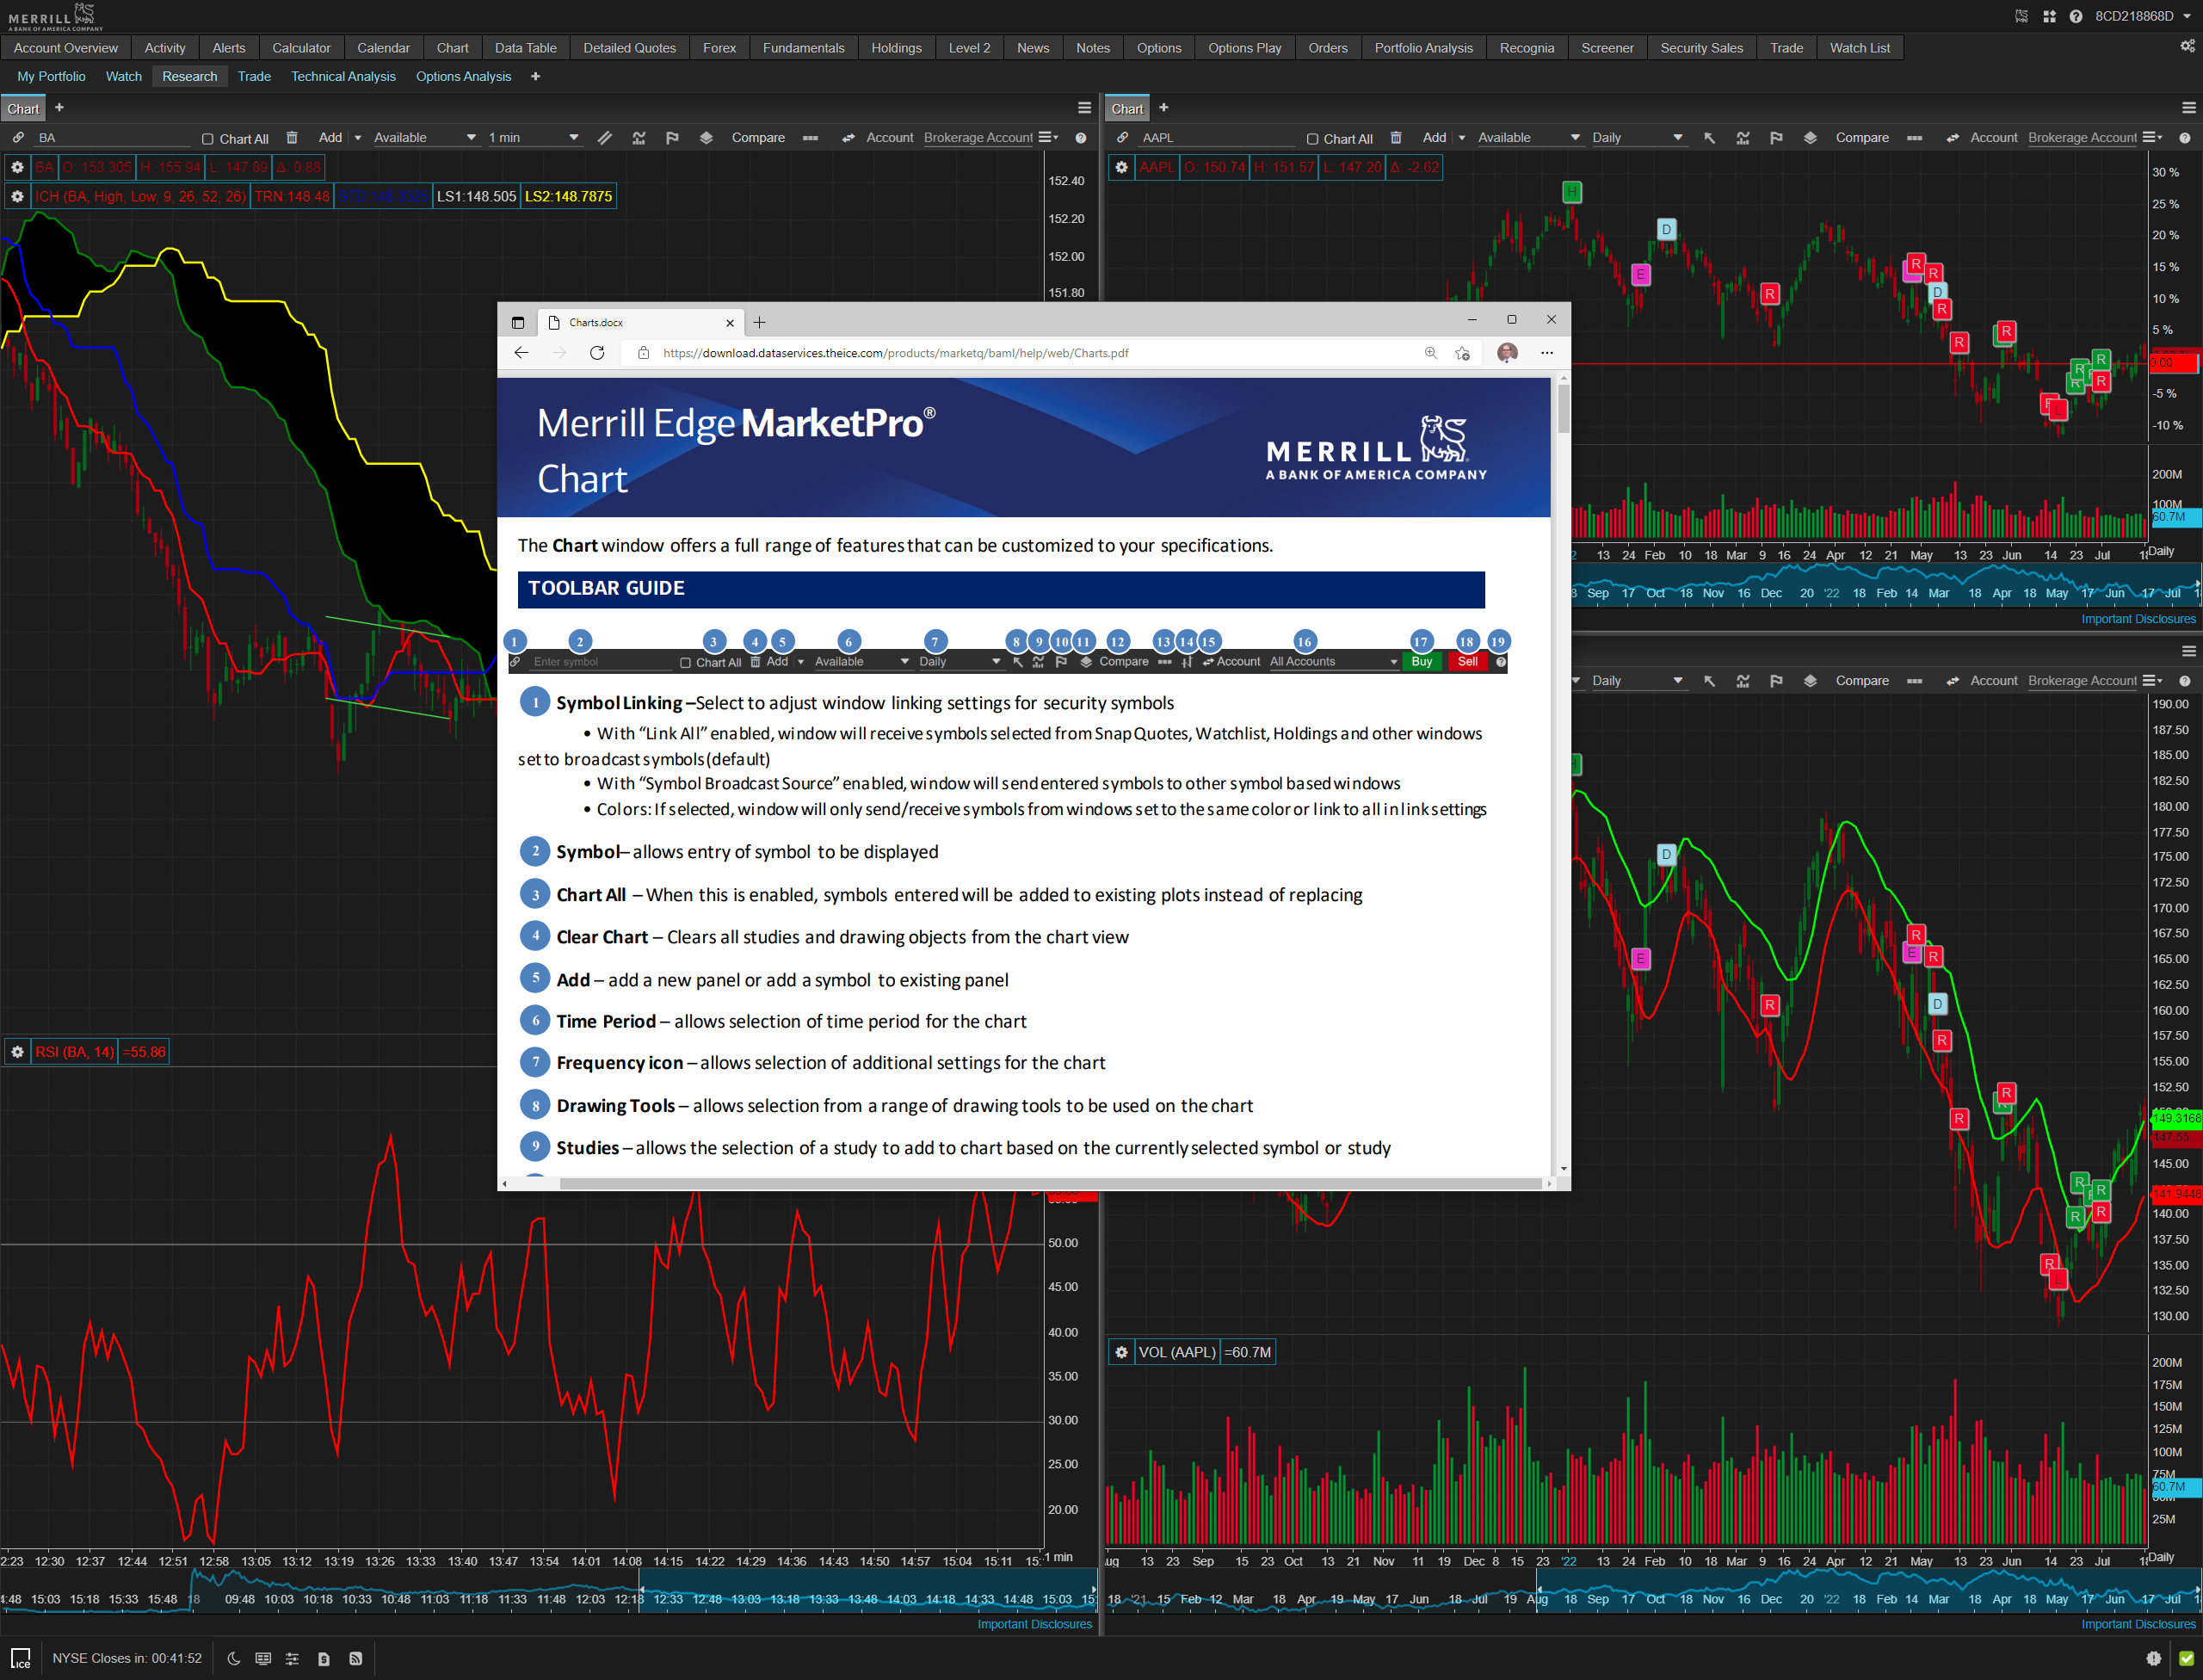Click the green H marker on AAPL chart
This screenshot has width=2203, height=1680.
coord(1572,191)
